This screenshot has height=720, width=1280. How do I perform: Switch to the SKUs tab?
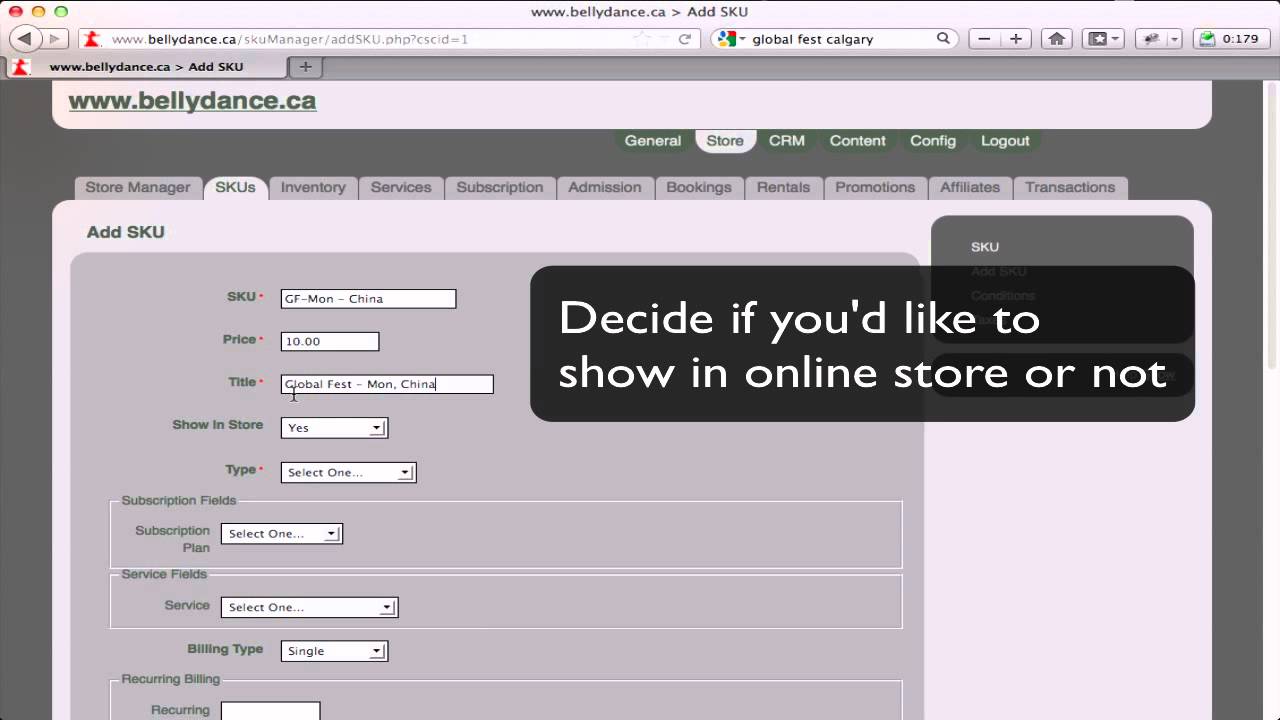tap(235, 187)
